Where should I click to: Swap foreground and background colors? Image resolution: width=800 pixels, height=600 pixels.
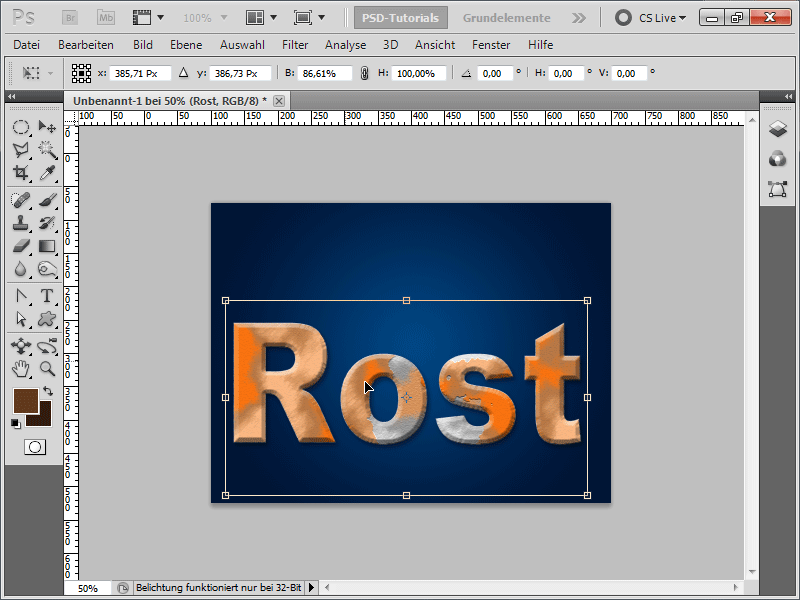(48, 391)
